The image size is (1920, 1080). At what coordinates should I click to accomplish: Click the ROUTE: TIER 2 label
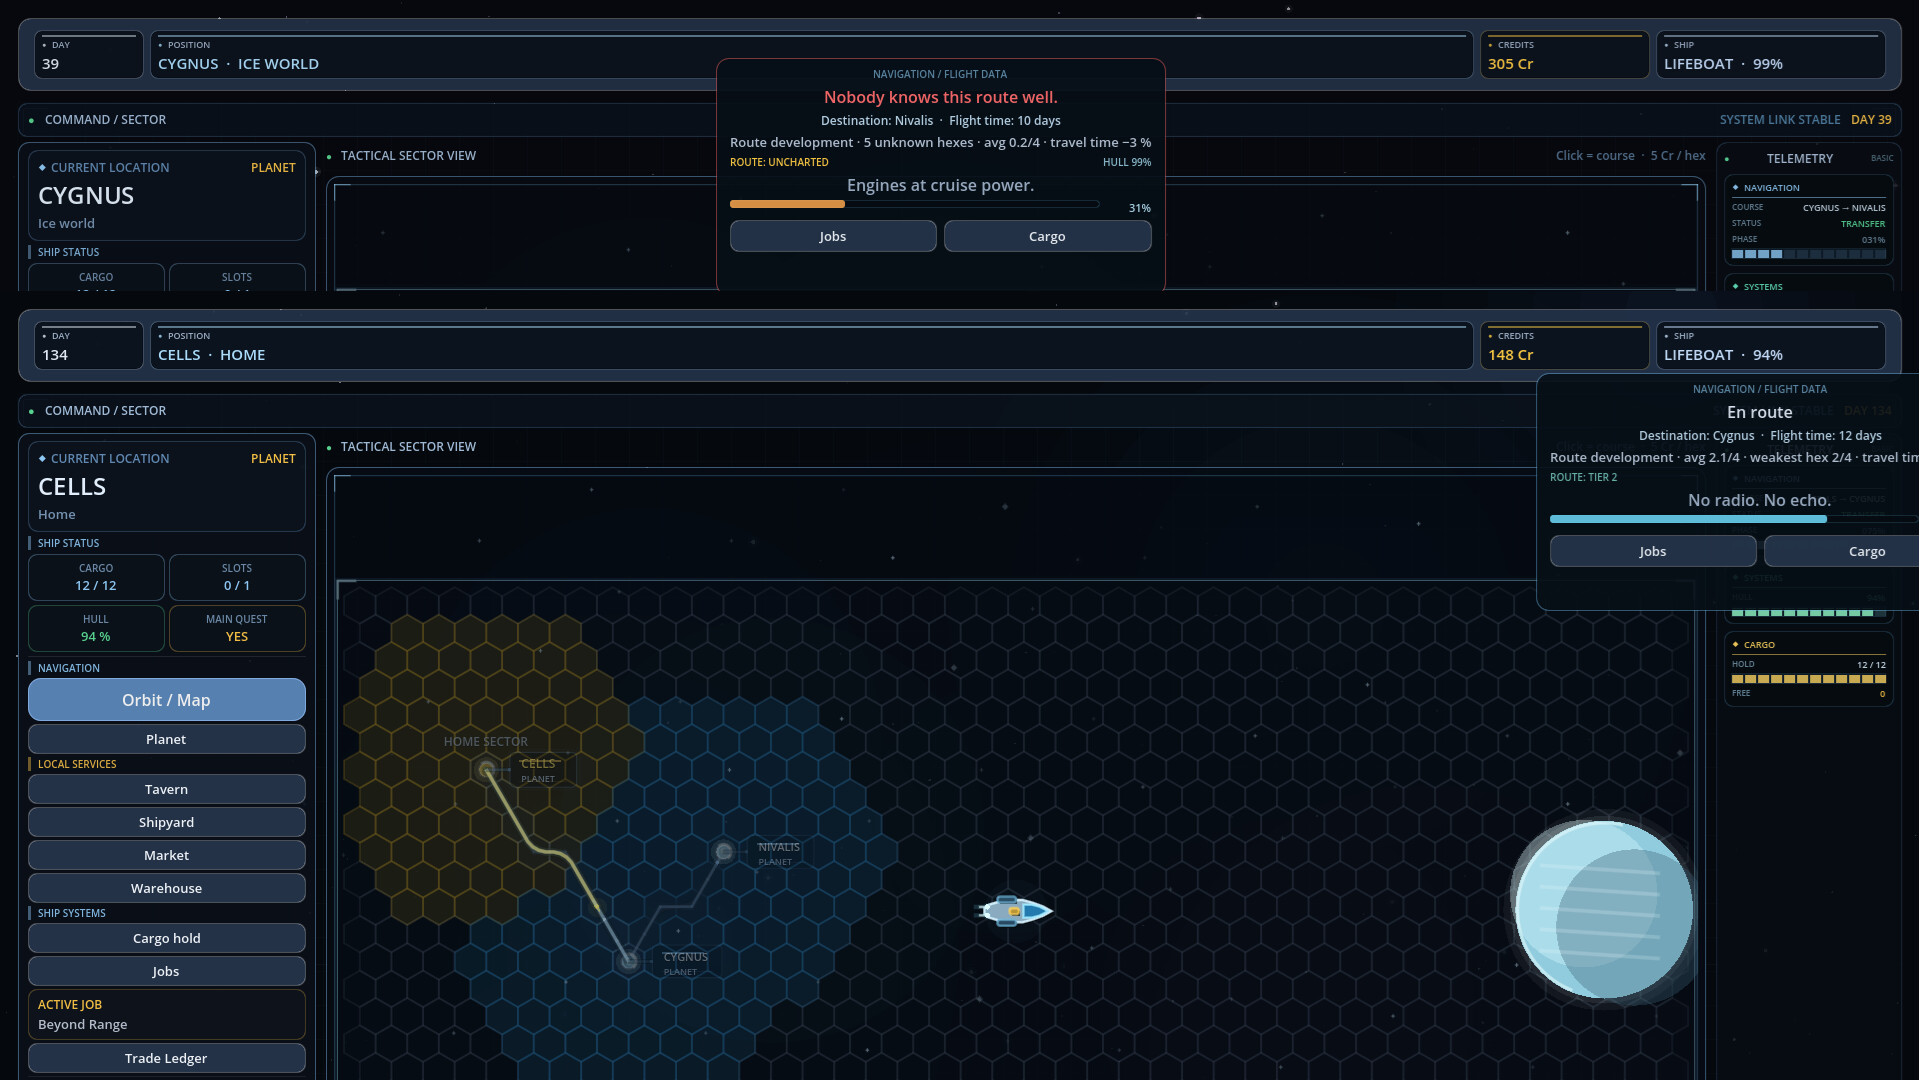[1583, 477]
